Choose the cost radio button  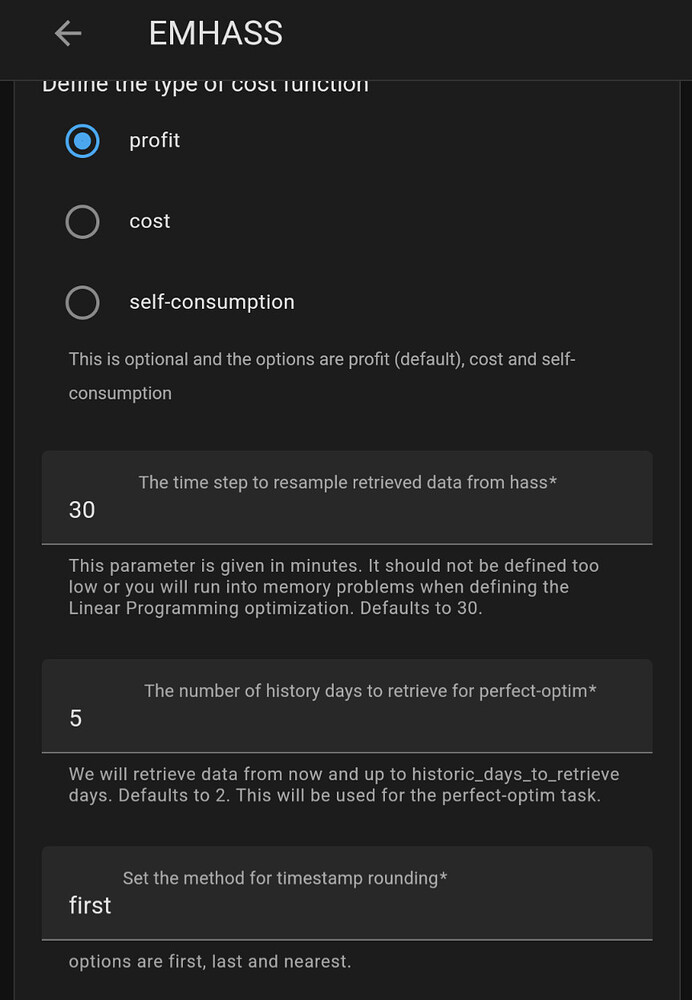click(82, 221)
